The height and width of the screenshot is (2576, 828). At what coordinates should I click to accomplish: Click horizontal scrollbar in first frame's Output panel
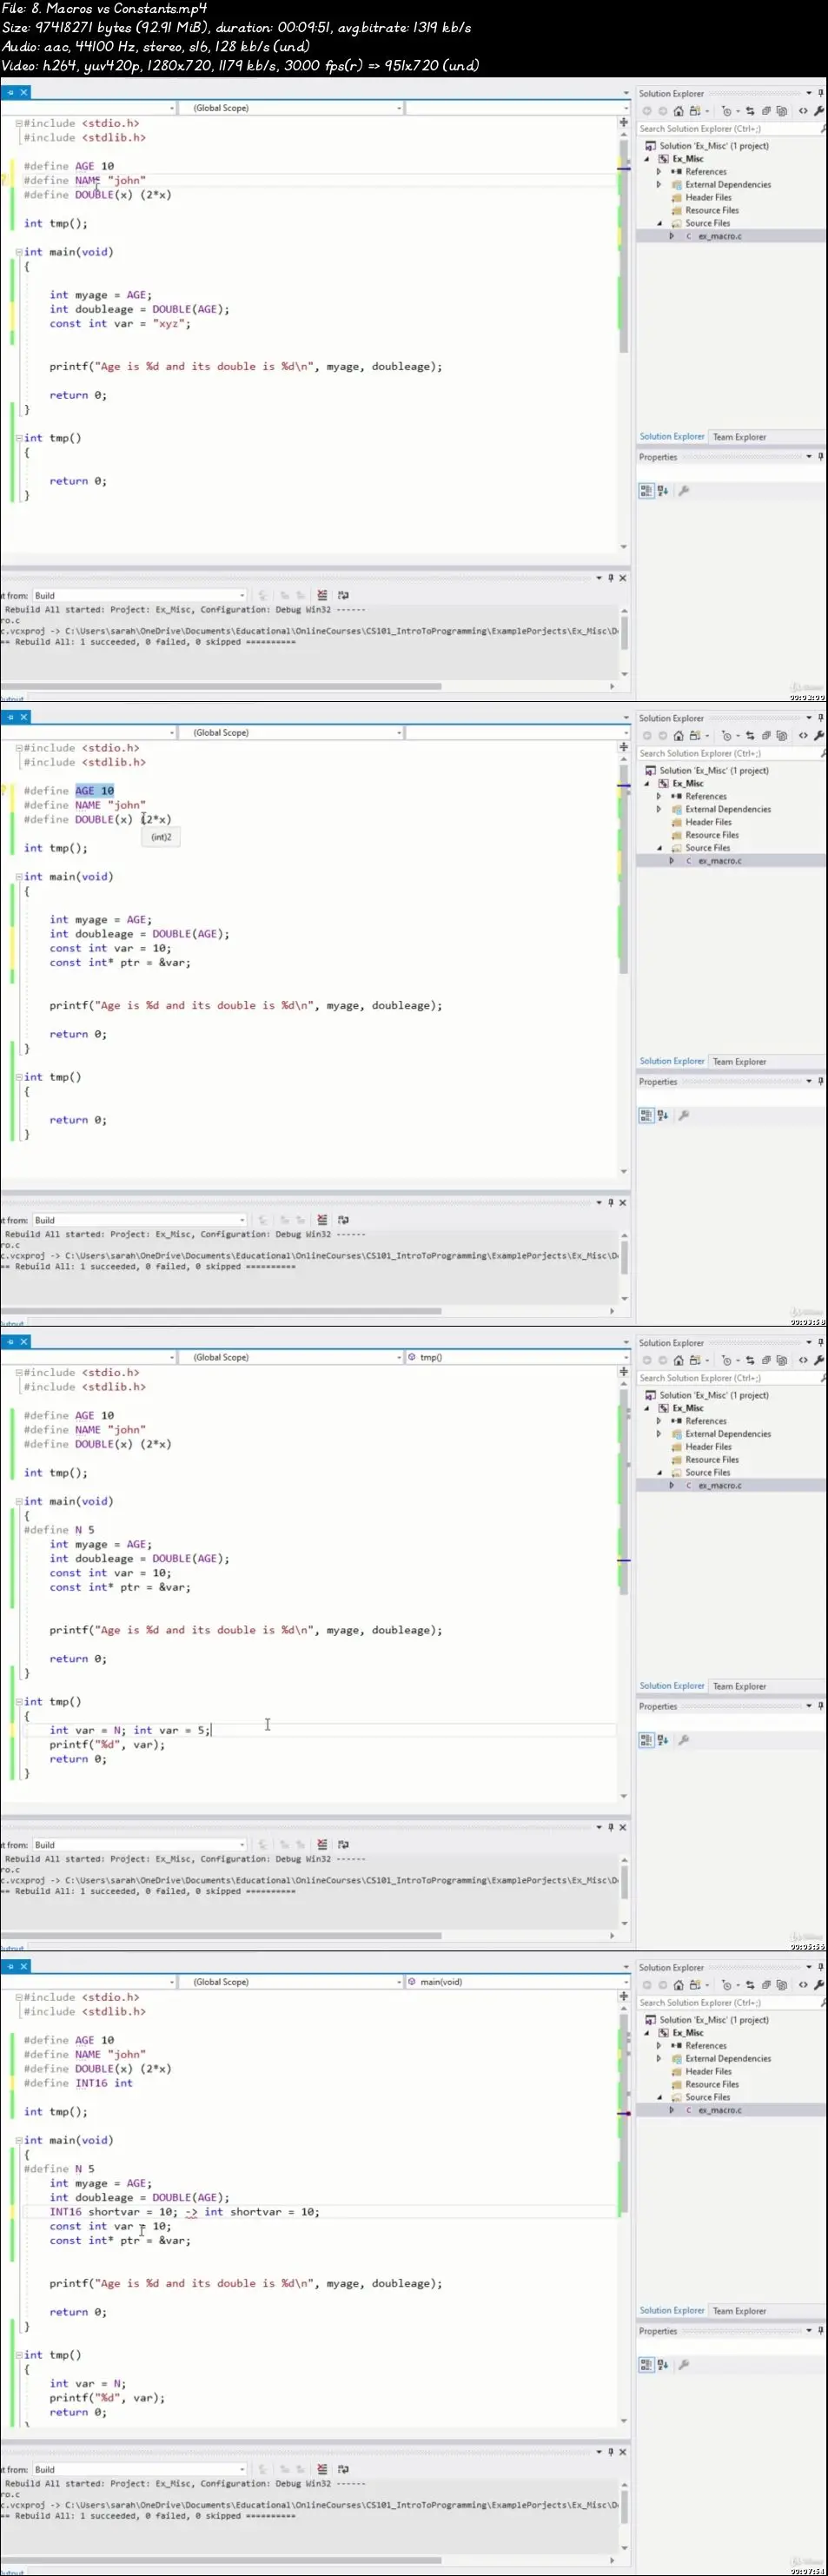click(x=220, y=686)
